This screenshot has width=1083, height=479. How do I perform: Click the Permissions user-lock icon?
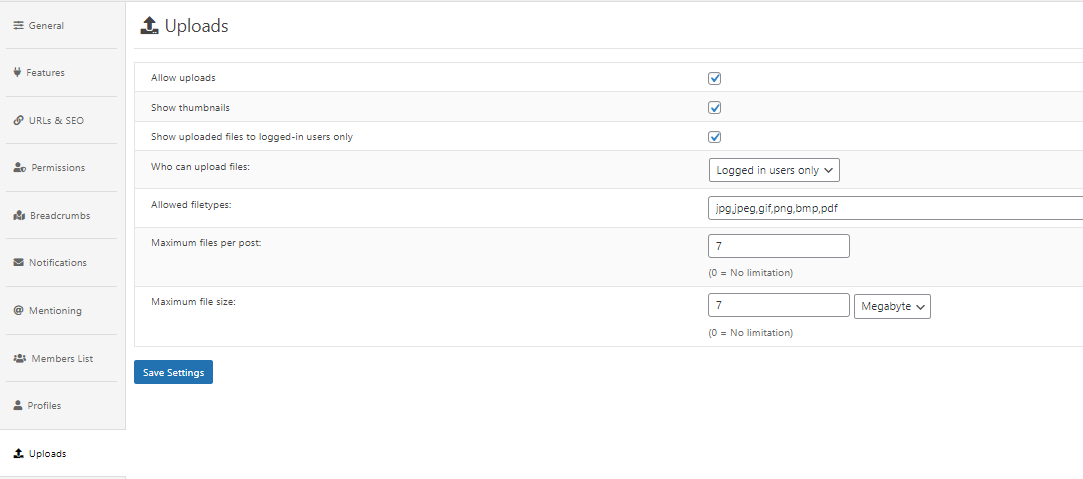20,168
